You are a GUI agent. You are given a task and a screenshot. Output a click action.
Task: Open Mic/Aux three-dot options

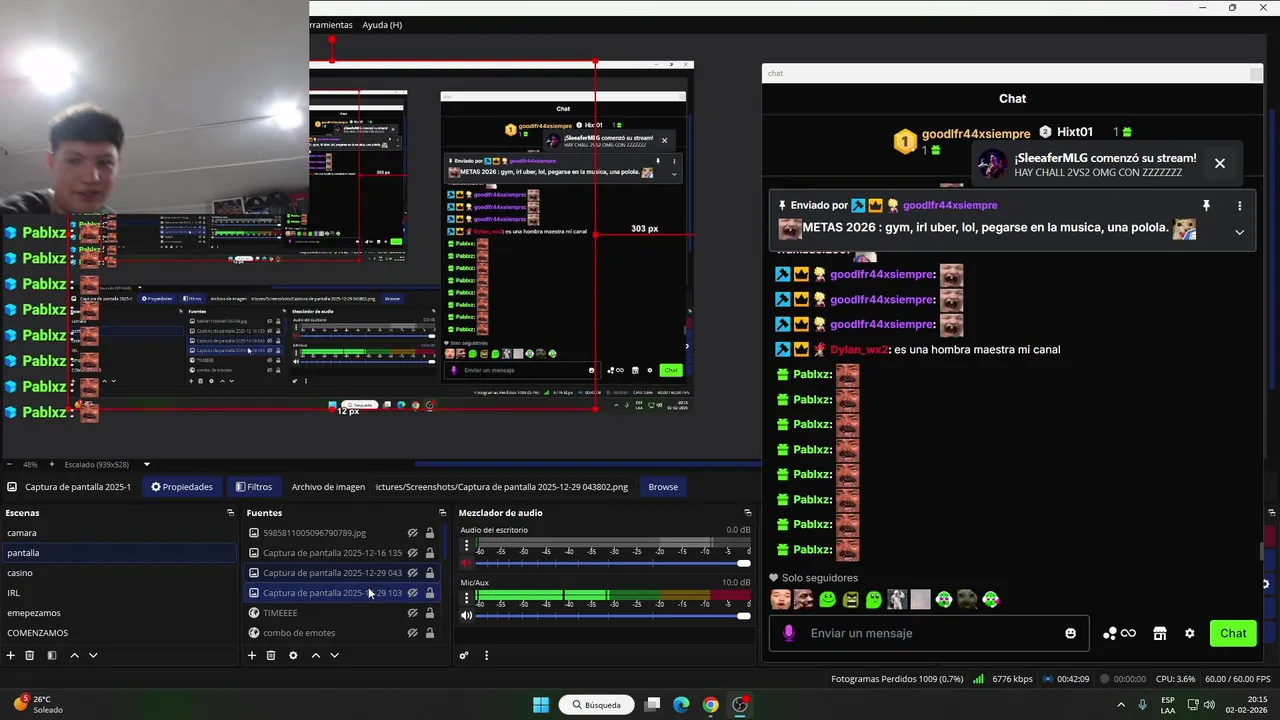466,599
